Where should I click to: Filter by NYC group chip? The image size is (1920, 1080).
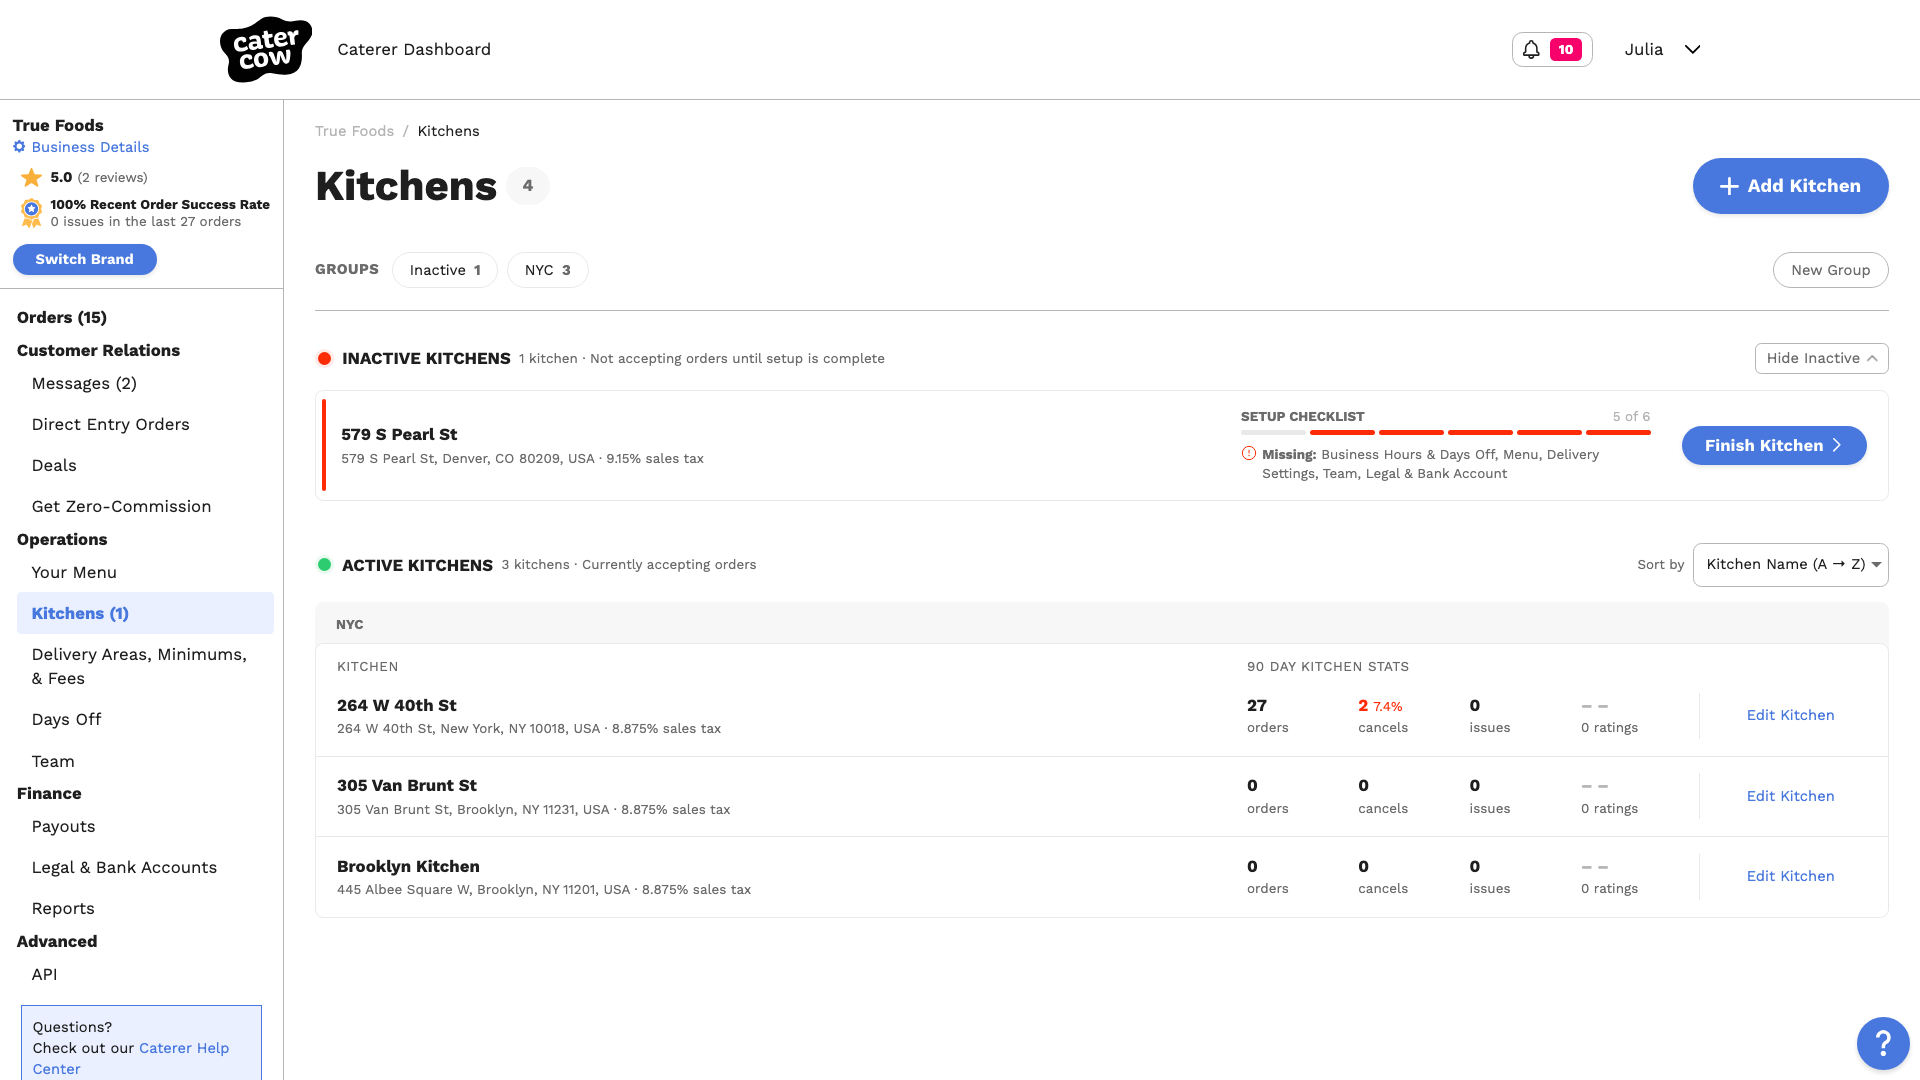click(547, 270)
